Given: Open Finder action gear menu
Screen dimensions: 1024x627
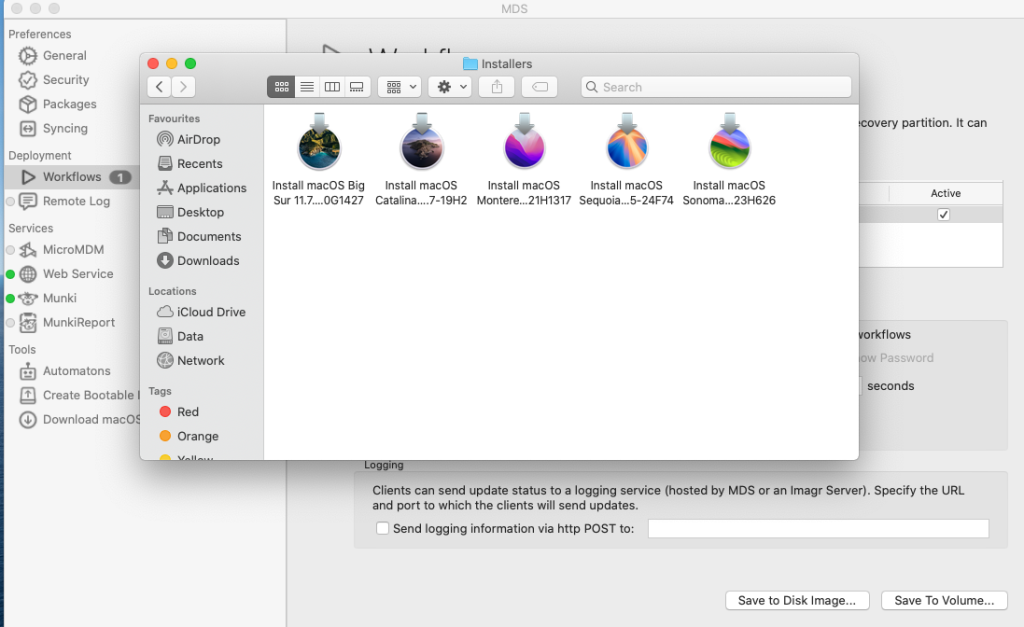Looking at the screenshot, I should (451, 87).
